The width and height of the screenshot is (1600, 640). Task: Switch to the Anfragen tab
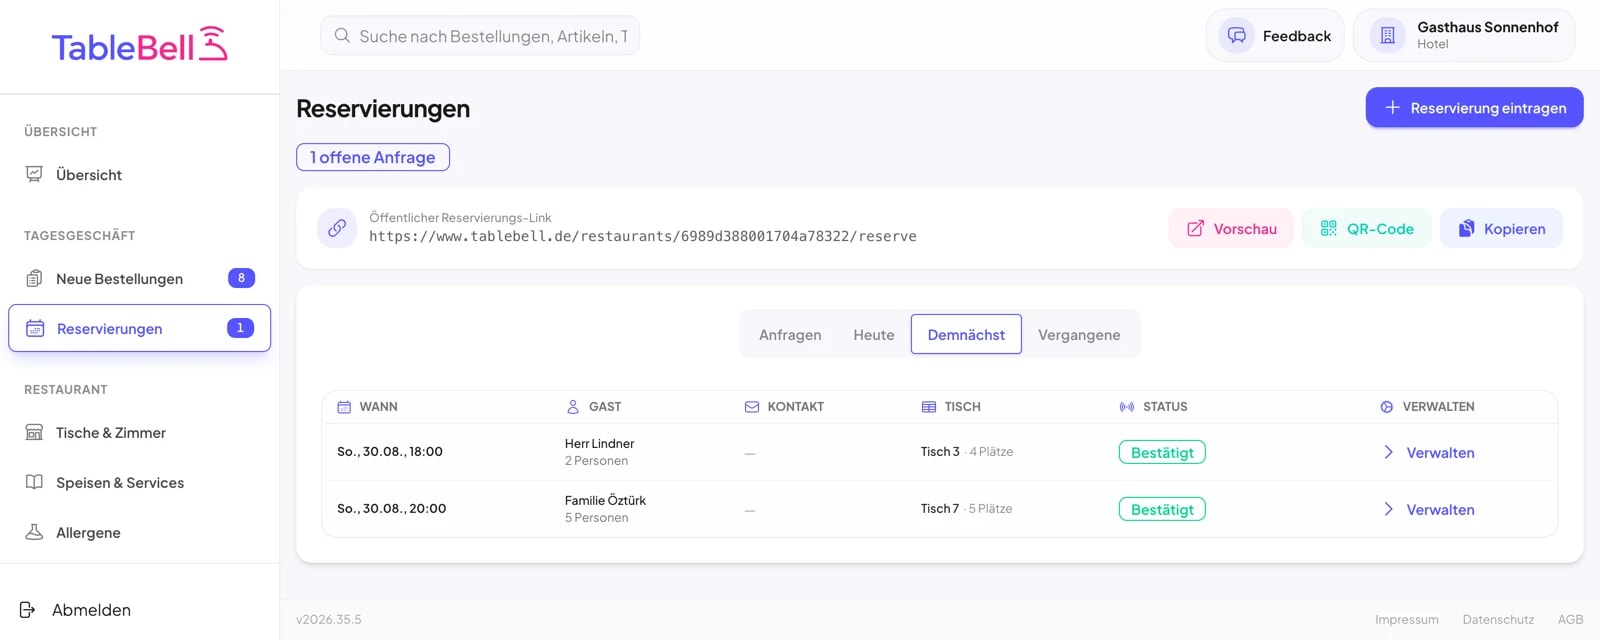click(790, 334)
